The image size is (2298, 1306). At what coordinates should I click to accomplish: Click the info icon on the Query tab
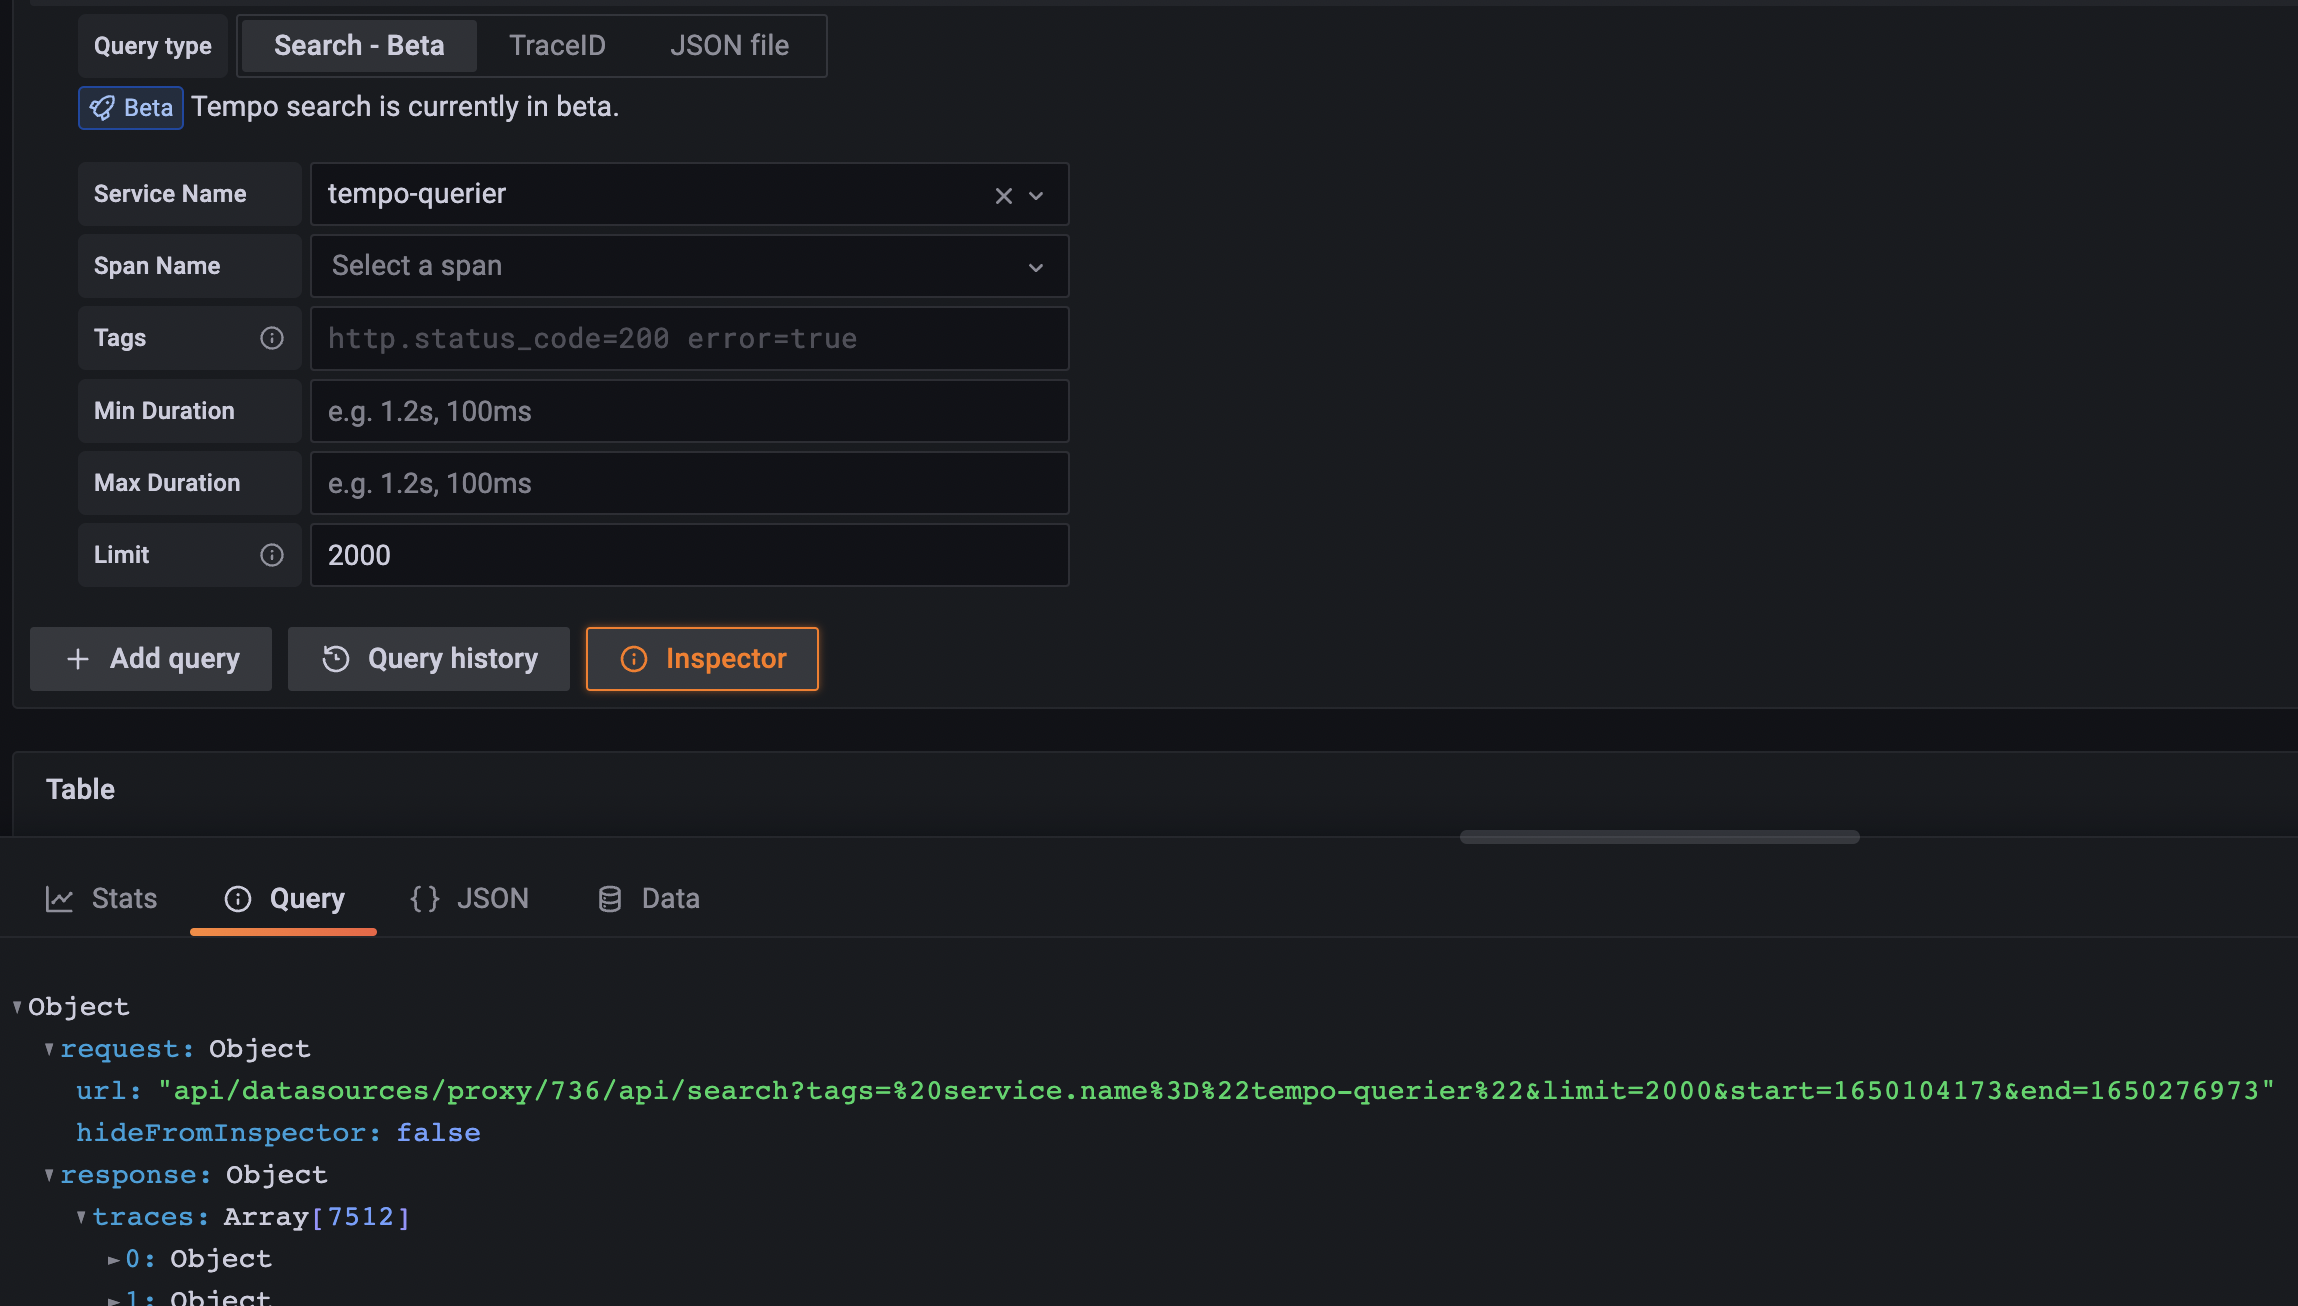pos(237,898)
